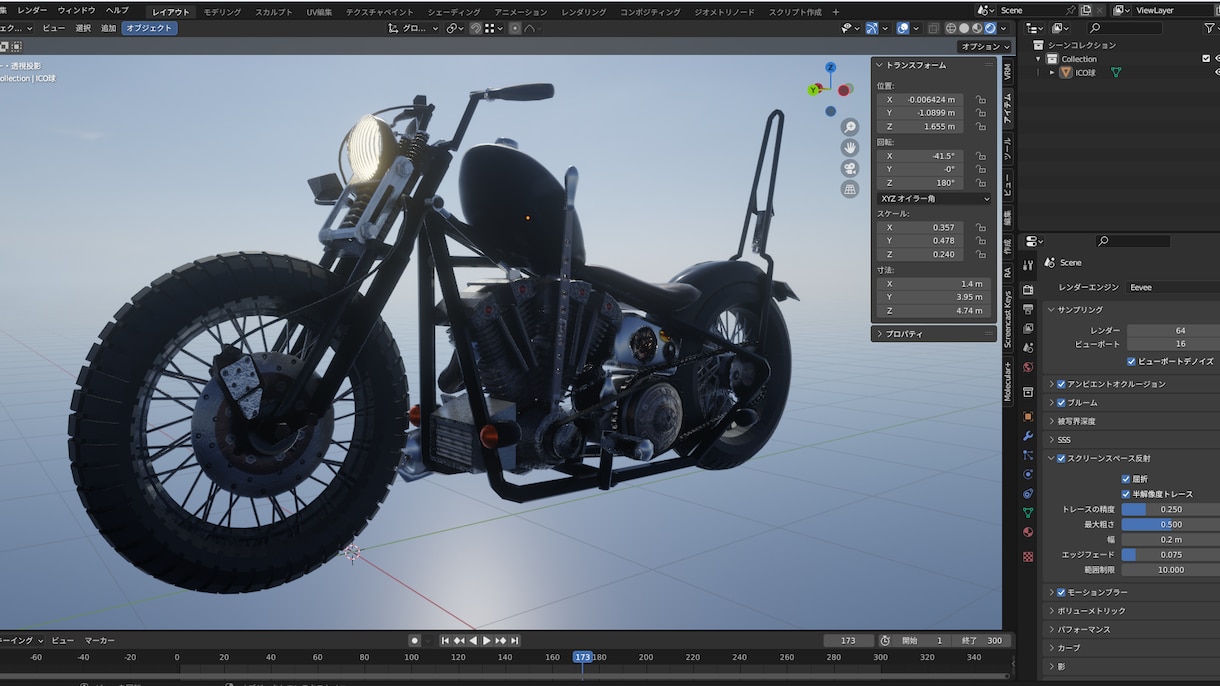Click the current frame 173 field

(849, 640)
